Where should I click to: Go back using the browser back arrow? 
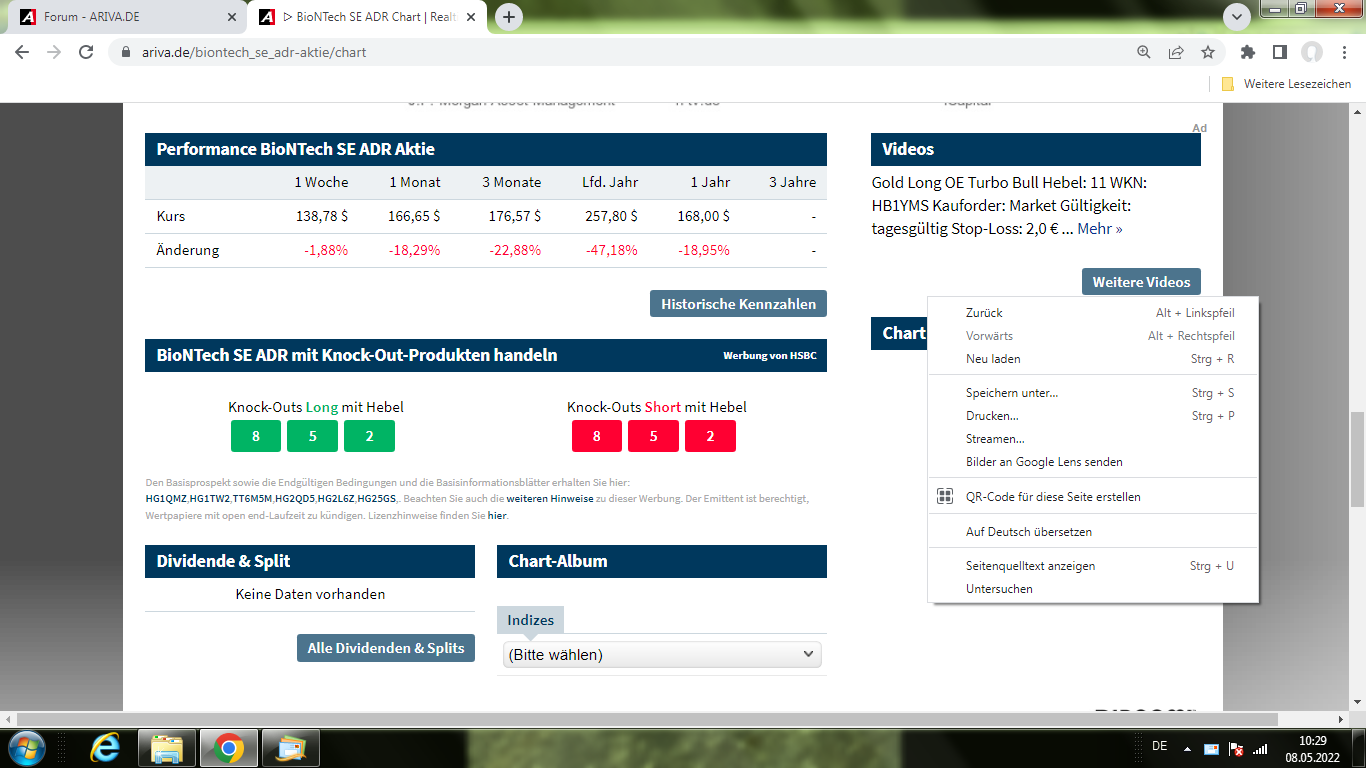(x=22, y=52)
